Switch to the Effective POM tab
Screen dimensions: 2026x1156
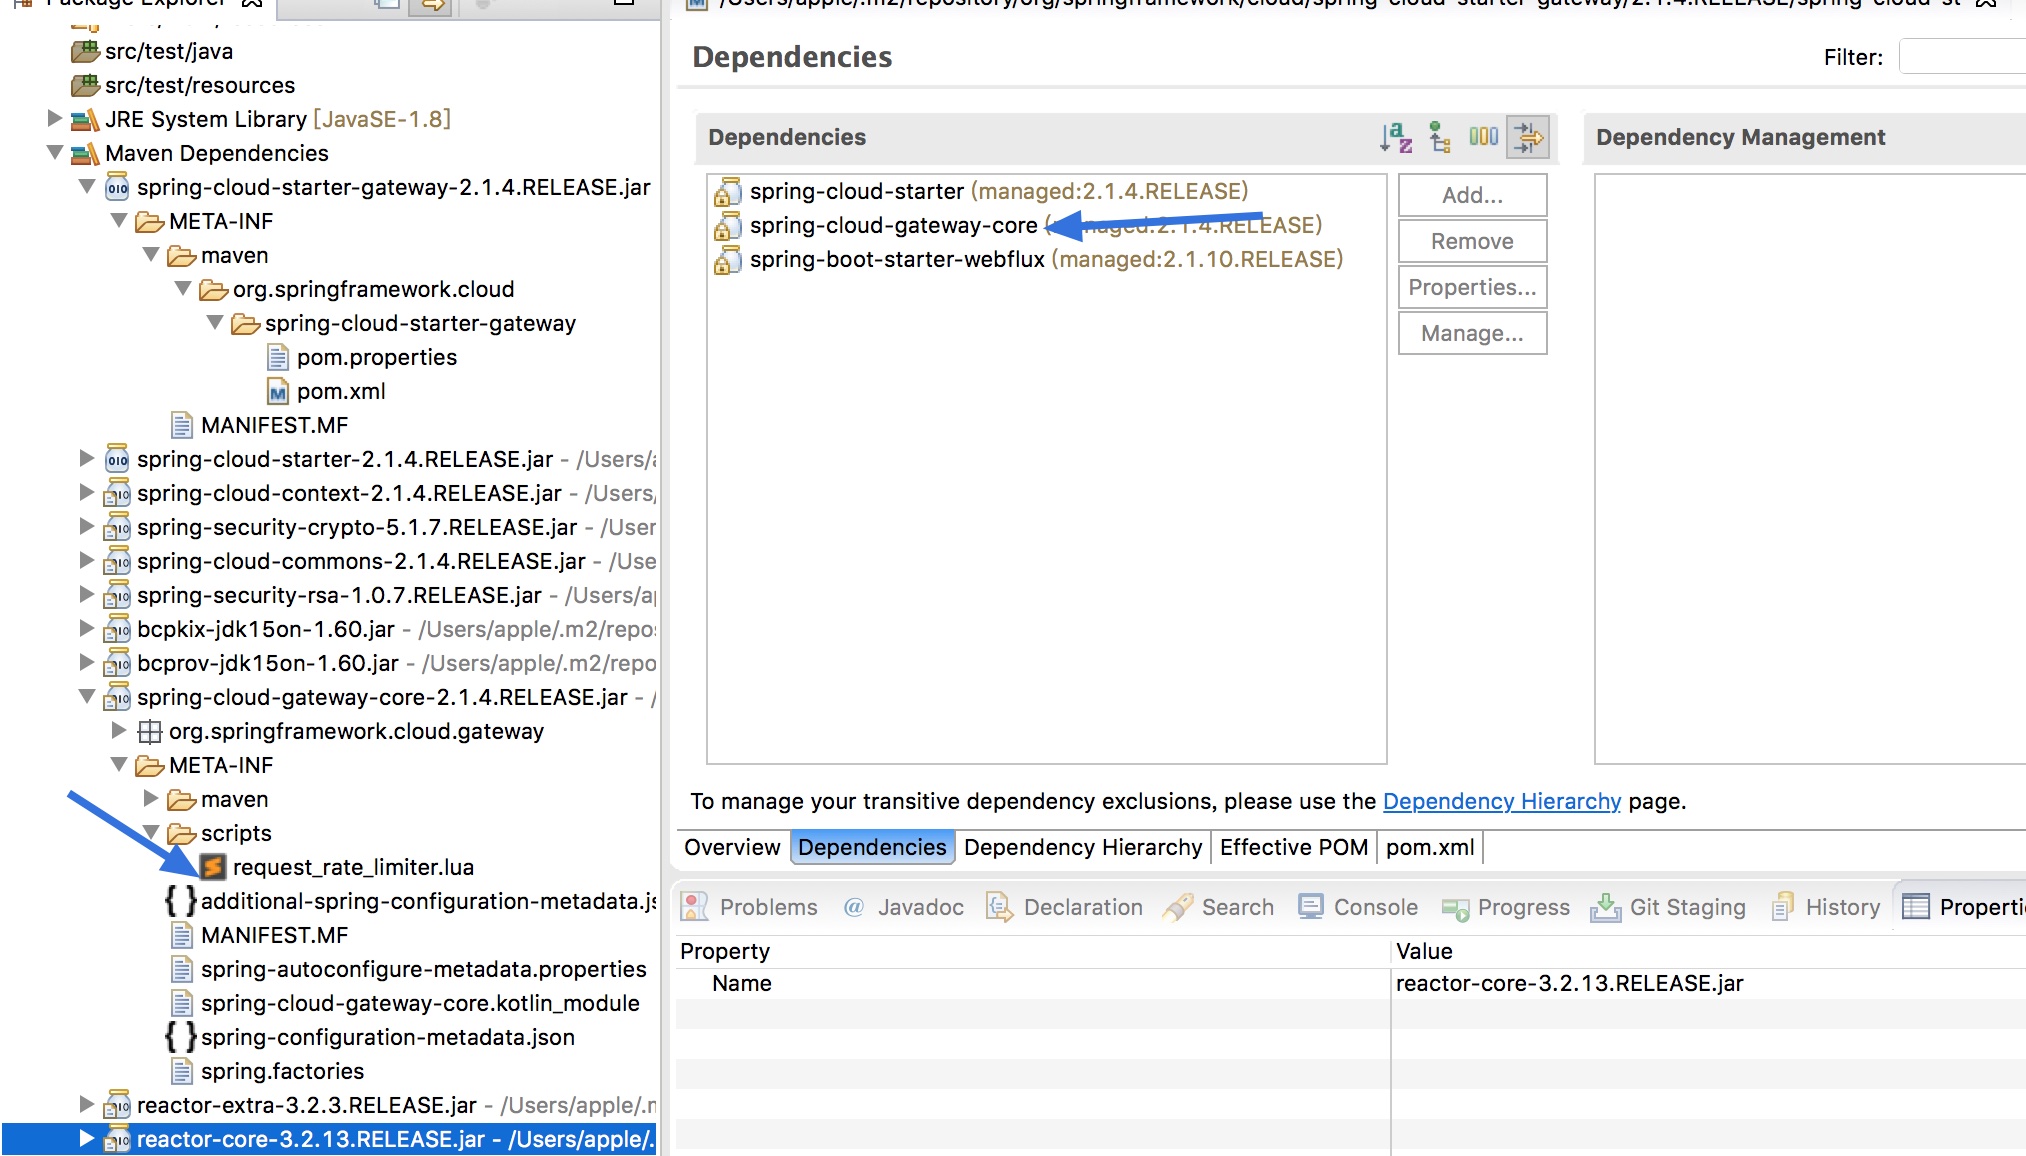point(1293,847)
